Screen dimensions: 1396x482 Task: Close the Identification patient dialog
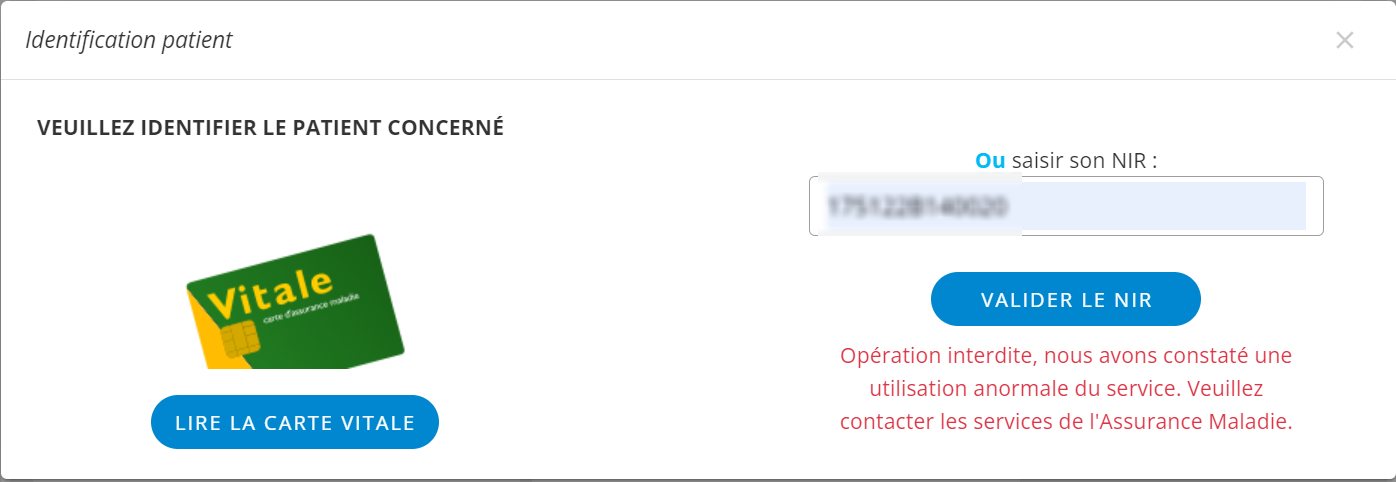(x=1344, y=40)
